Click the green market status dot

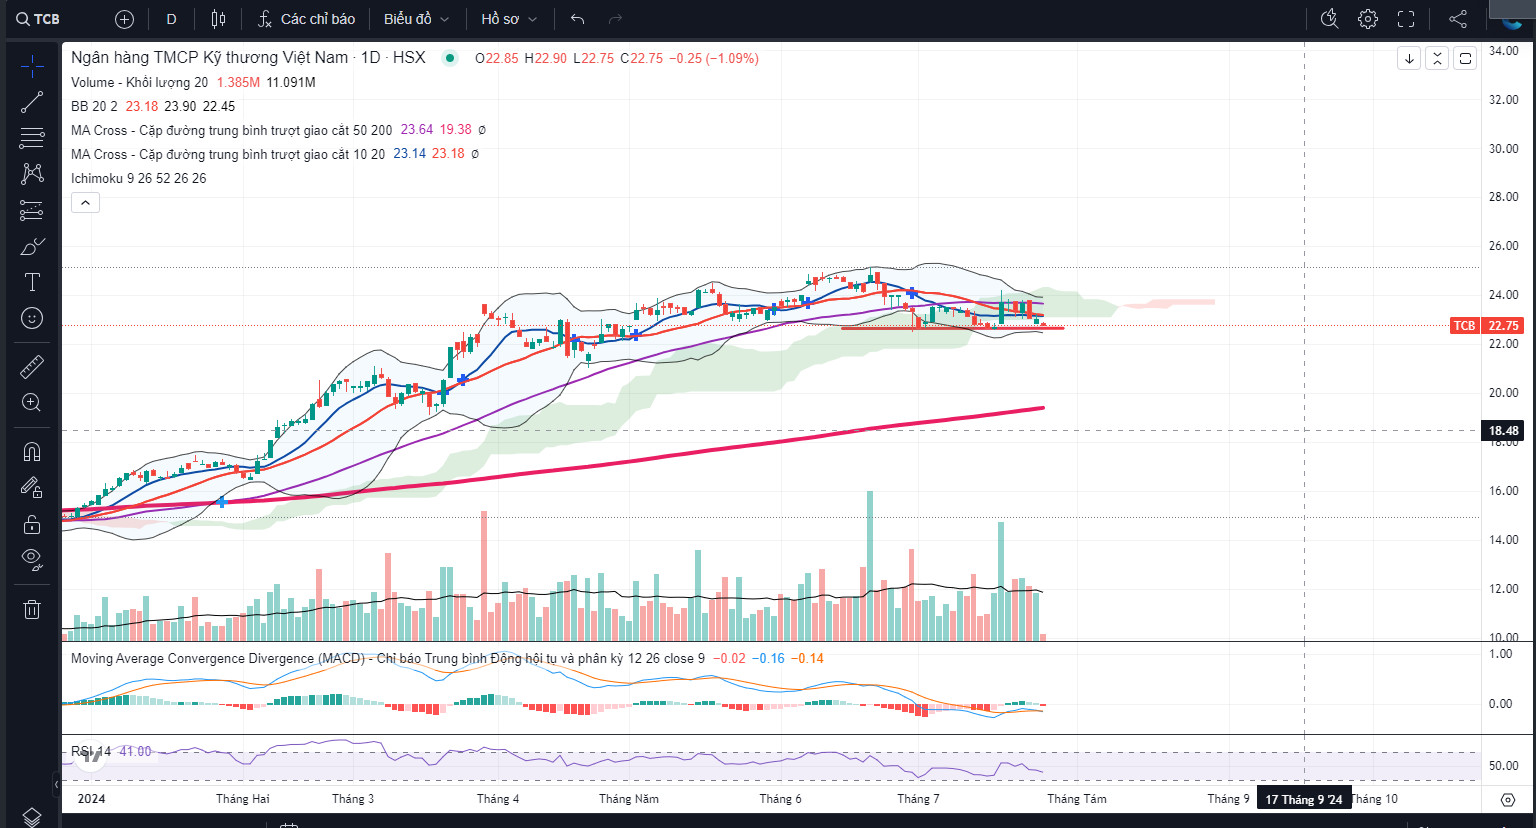click(x=450, y=58)
